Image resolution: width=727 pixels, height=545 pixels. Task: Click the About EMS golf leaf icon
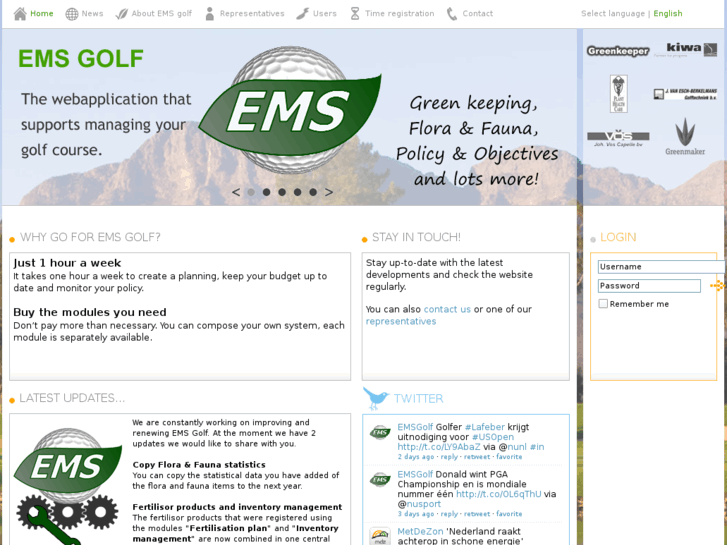click(x=121, y=14)
